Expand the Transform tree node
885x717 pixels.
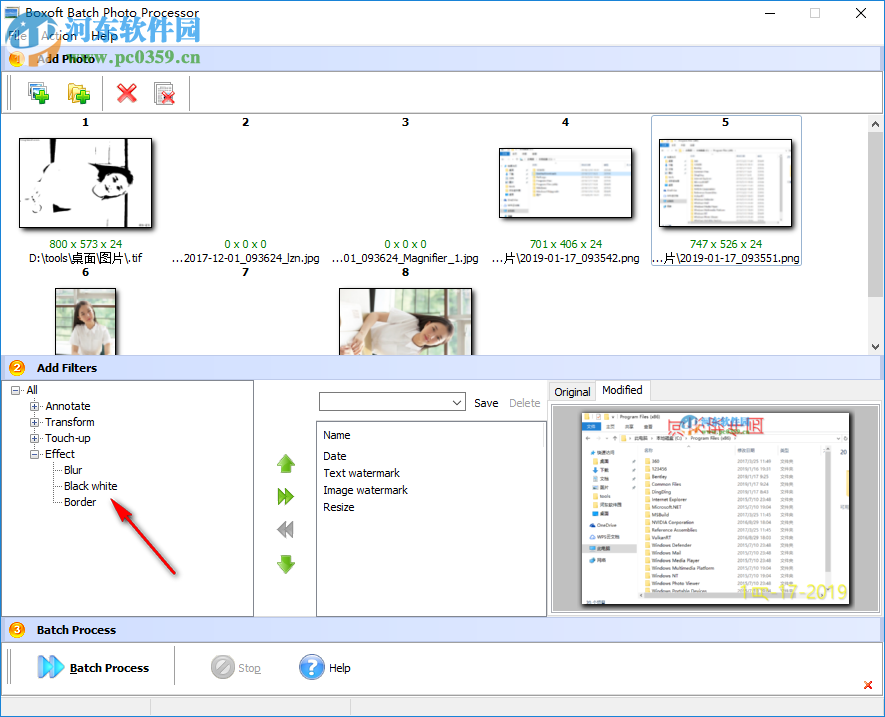coord(35,422)
